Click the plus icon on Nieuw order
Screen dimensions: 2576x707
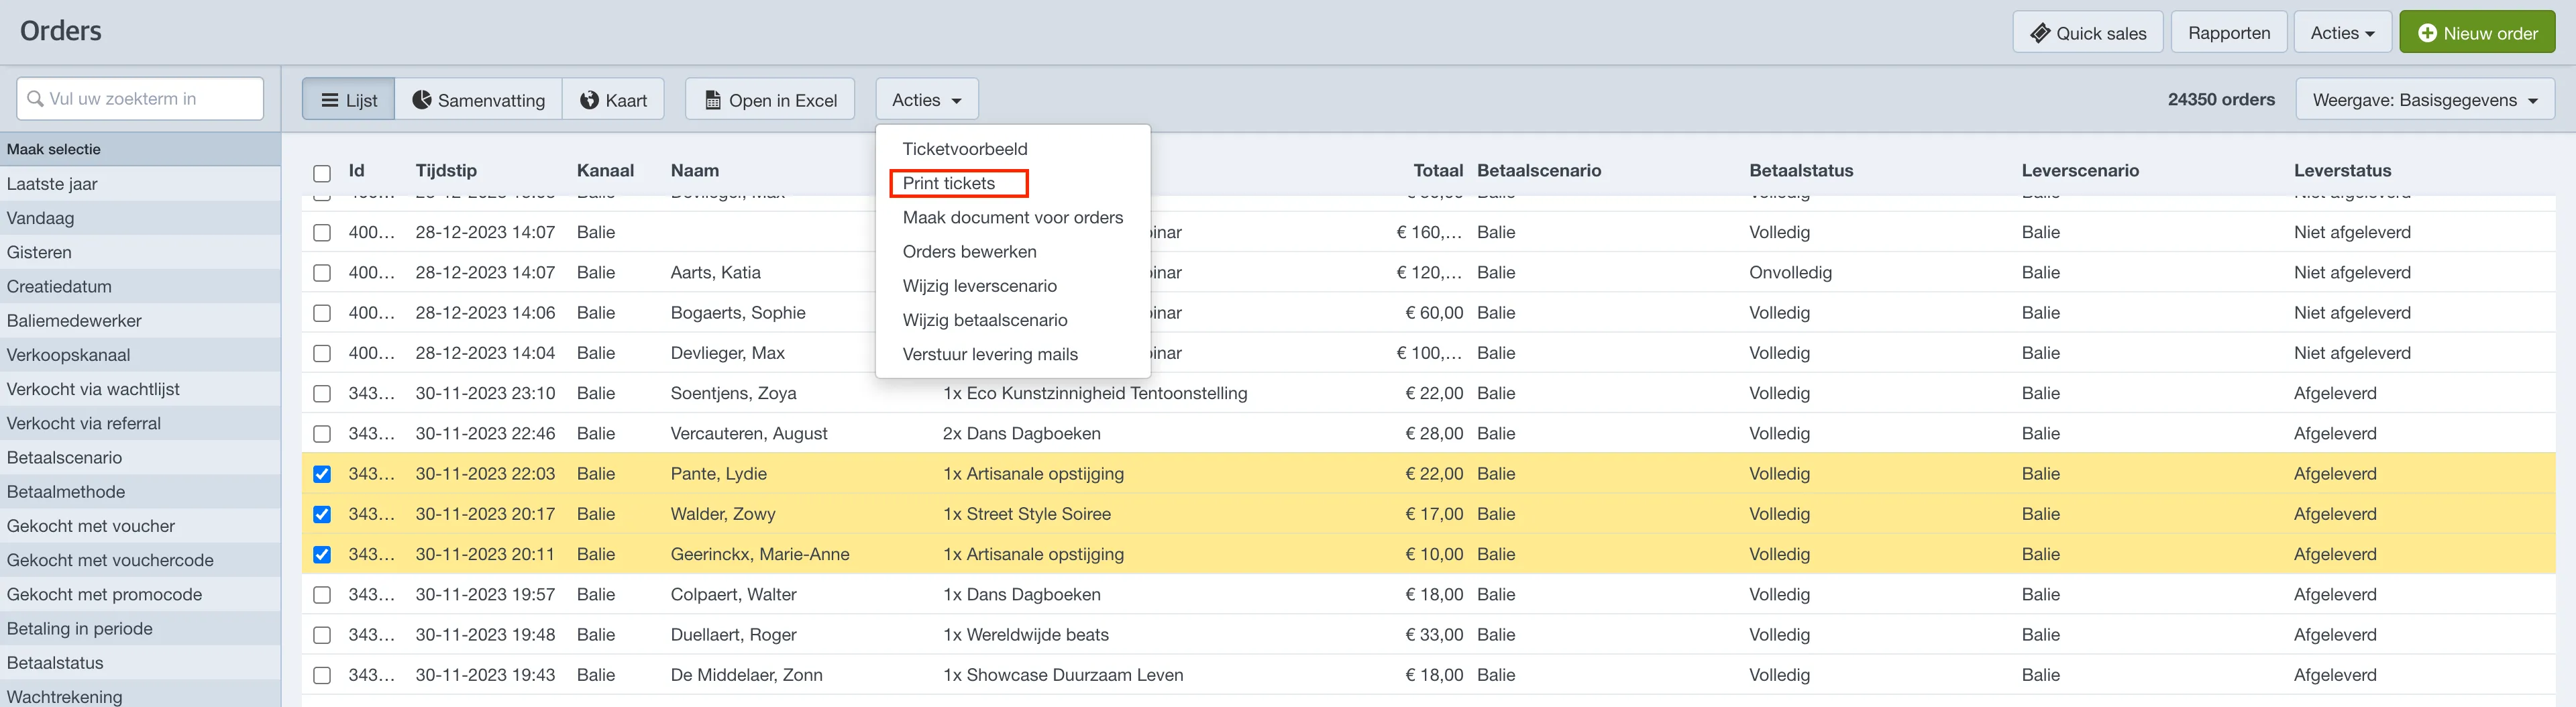point(2427,33)
